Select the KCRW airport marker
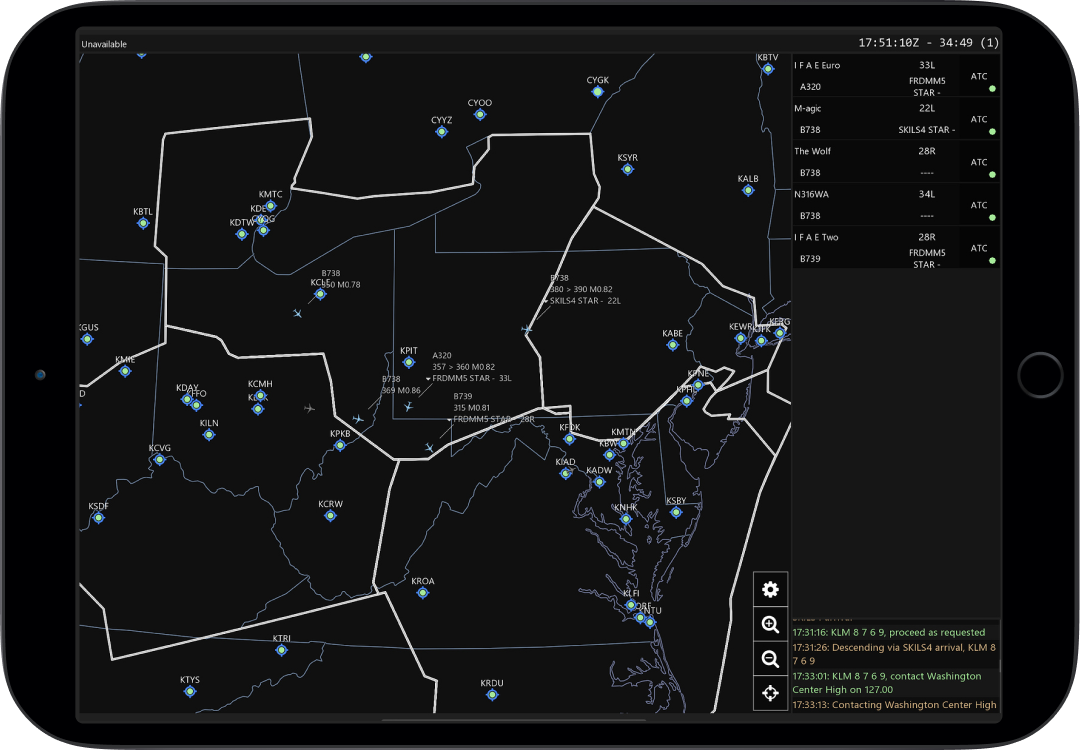 click(x=330, y=516)
